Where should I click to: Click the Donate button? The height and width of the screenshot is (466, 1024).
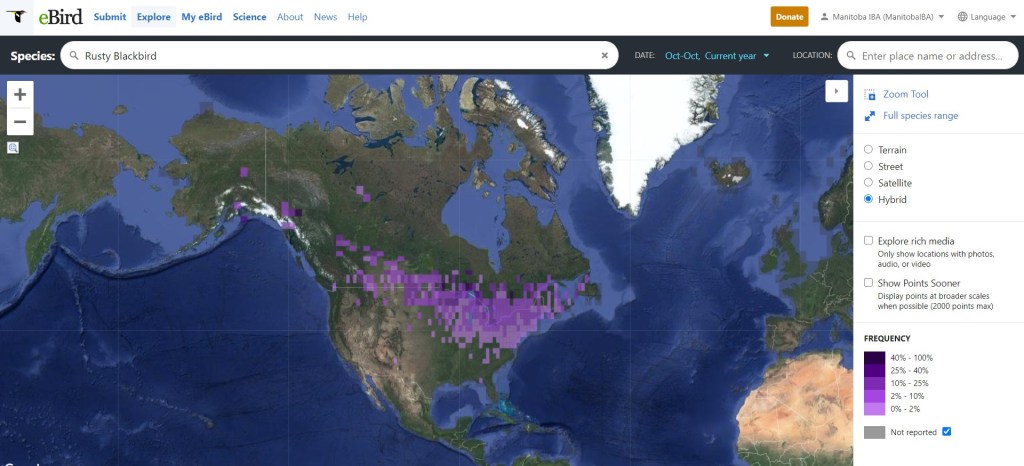(x=789, y=17)
